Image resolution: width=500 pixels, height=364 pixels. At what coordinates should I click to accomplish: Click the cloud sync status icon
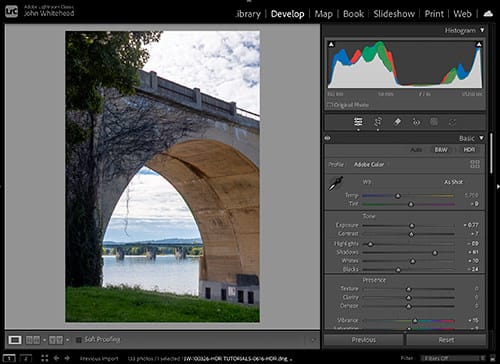488,14
